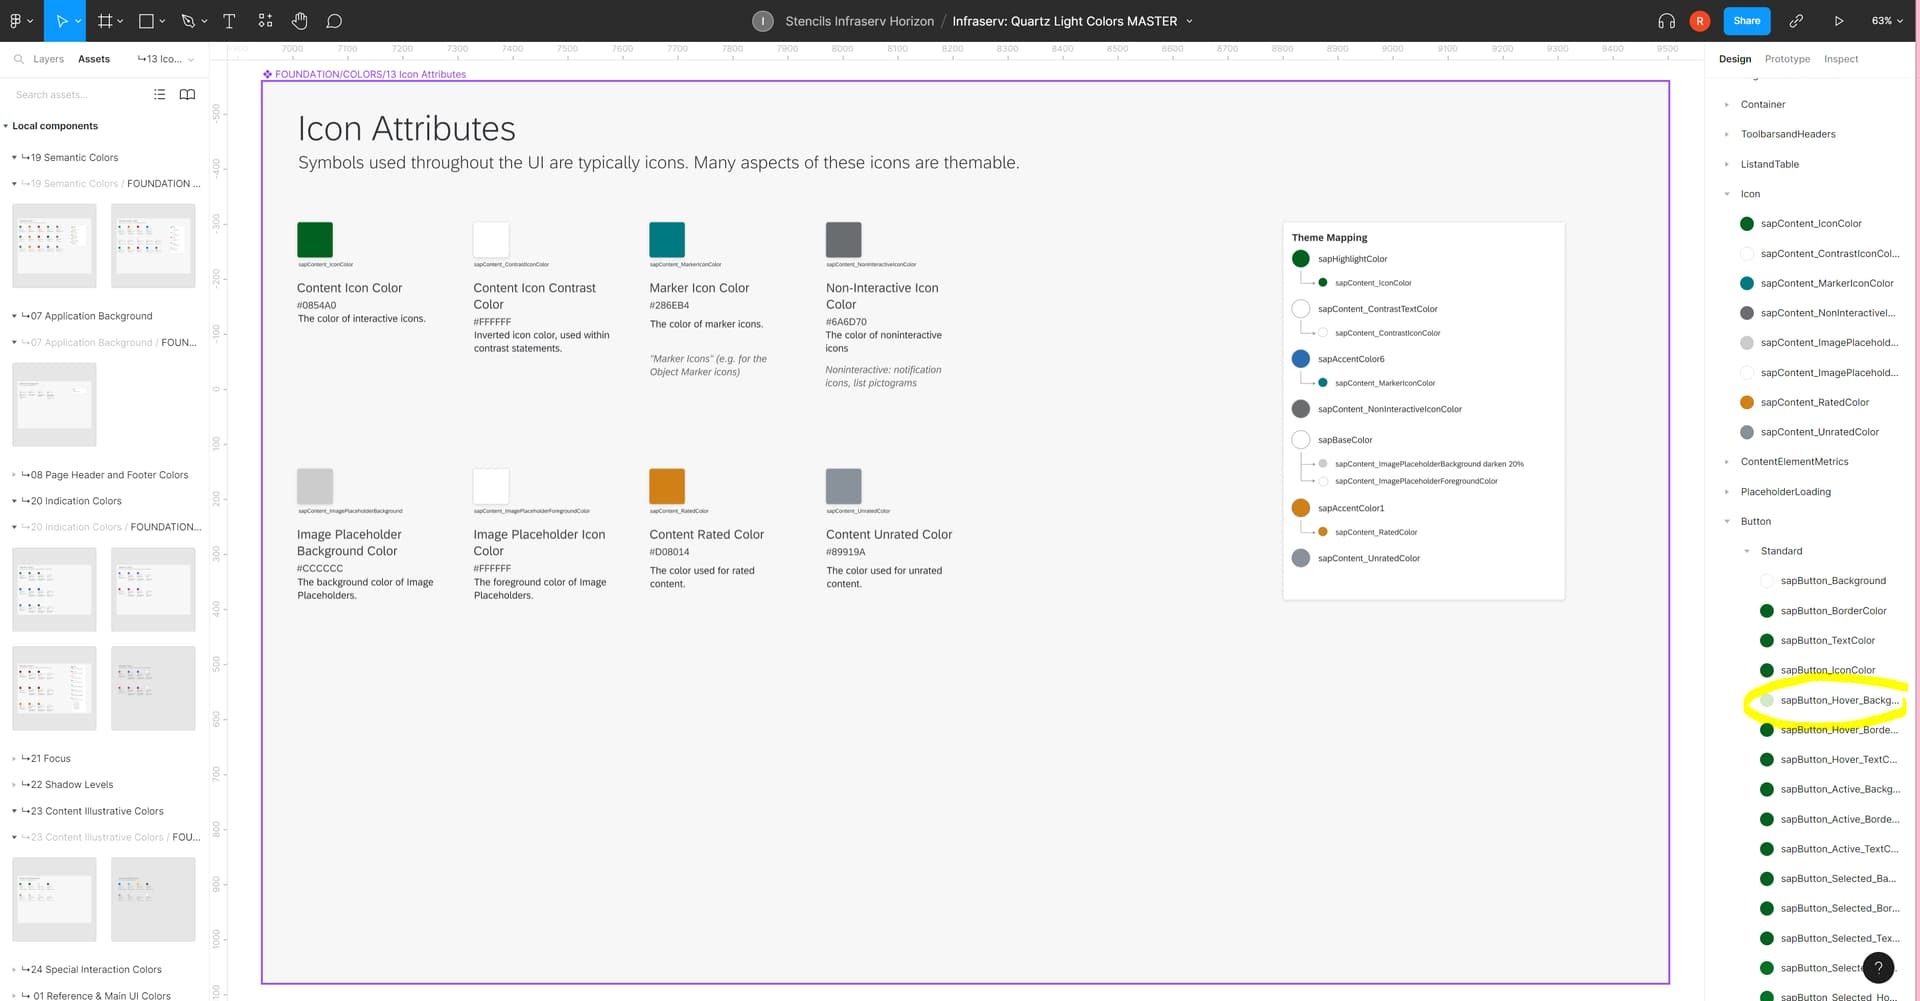The height and width of the screenshot is (1001, 1920).
Task: Expand 08 Page Header and Footer Colors
Action: 14,475
